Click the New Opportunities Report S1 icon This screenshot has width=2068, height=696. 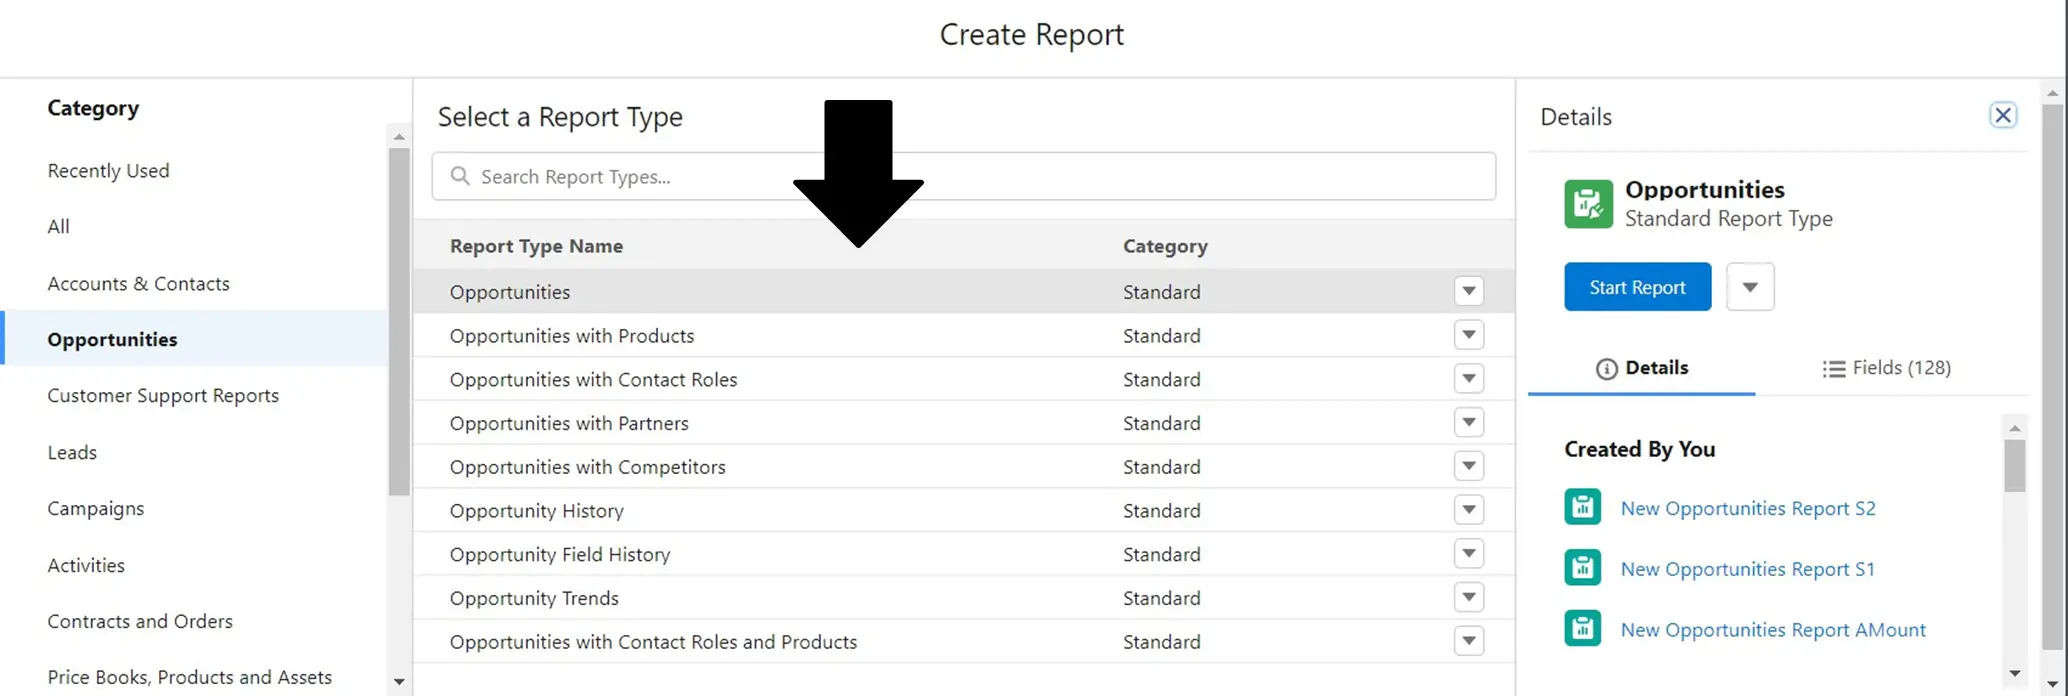[1582, 568]
